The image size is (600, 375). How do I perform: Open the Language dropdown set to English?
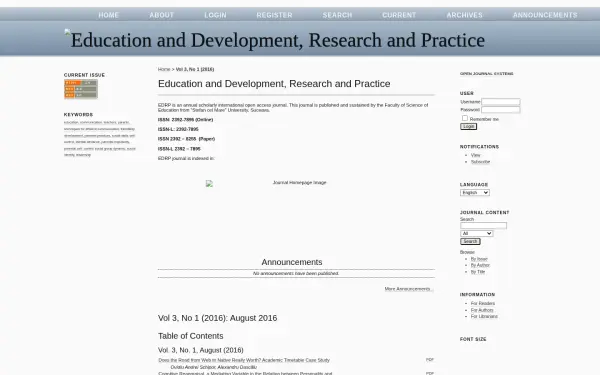pyautogui.click(x=475, y=192)
